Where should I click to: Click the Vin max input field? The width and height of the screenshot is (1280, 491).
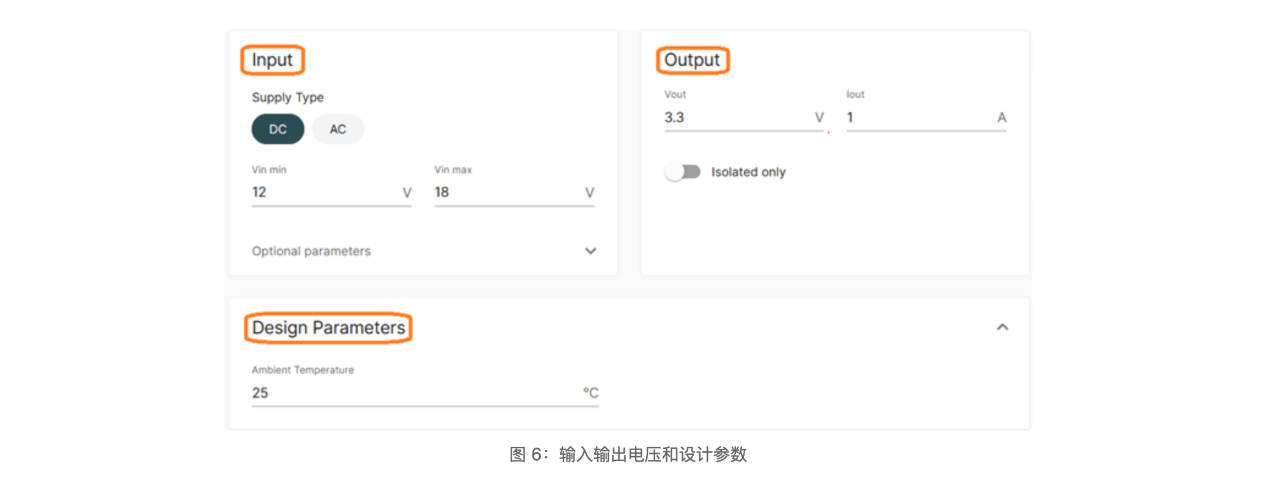505,192
